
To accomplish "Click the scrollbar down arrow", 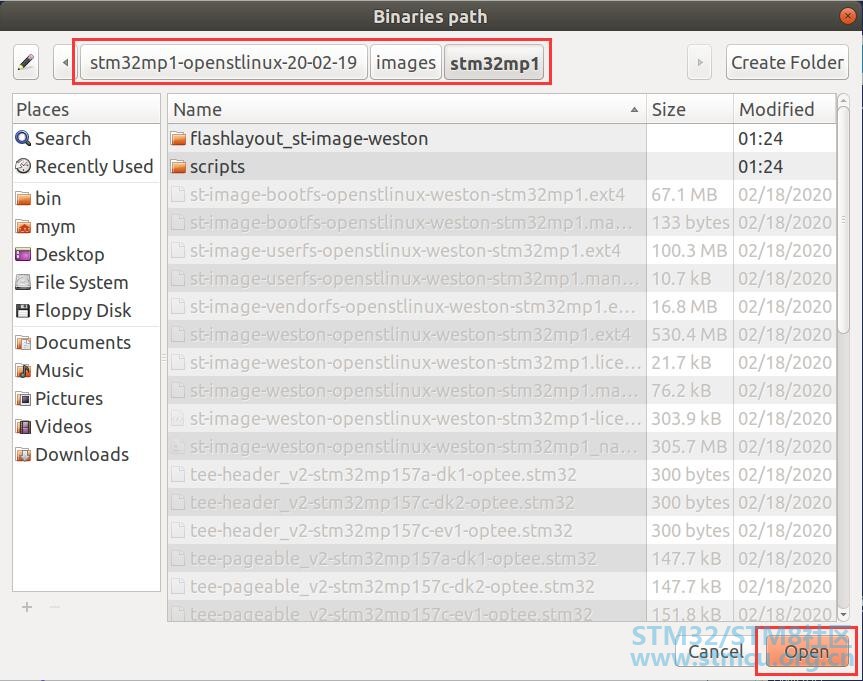I will (843, 613).
